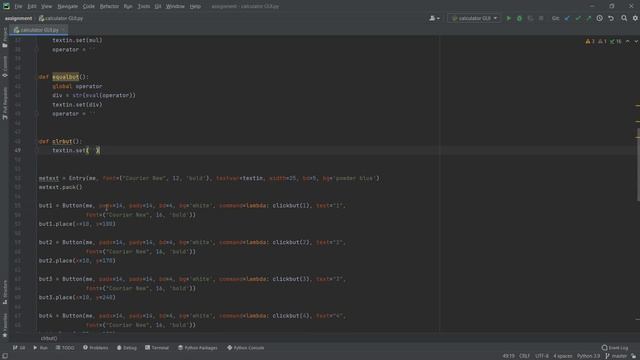The height and width of the screenshot is (360, 640).
Task: Start debugging with the green bug icon
Action: [519, 18]
